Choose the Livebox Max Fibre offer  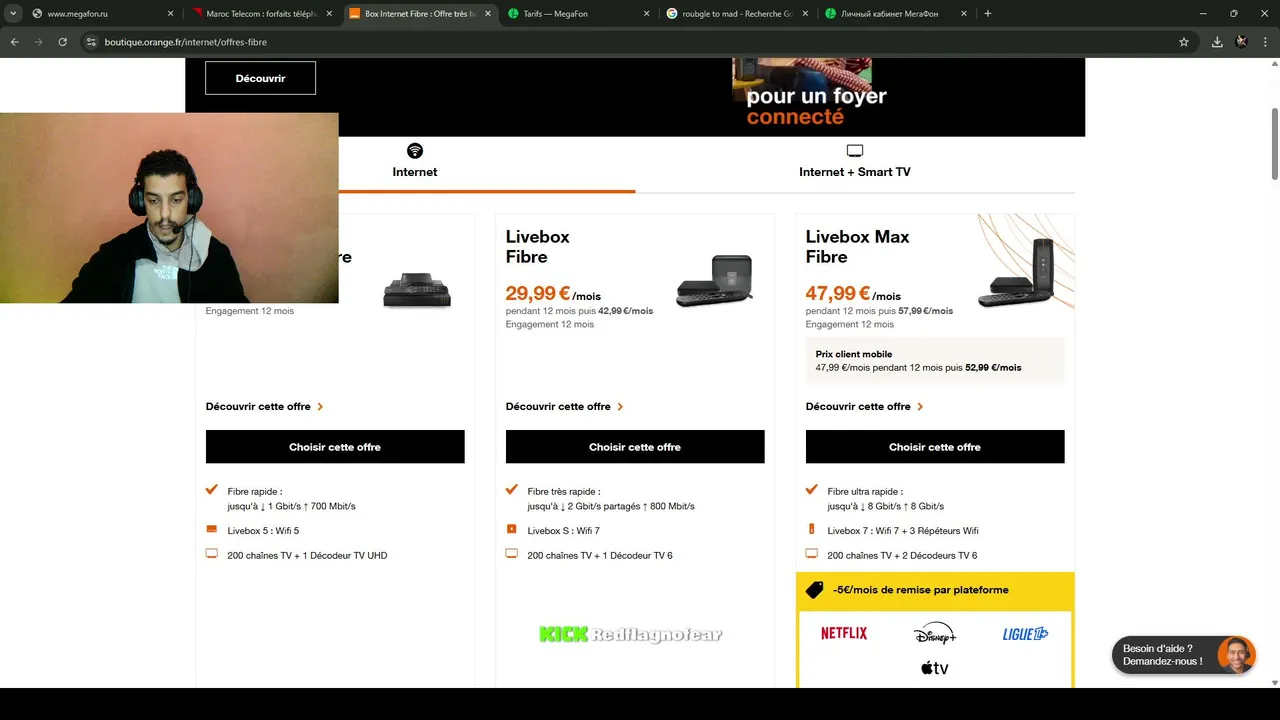click(935, 447)
